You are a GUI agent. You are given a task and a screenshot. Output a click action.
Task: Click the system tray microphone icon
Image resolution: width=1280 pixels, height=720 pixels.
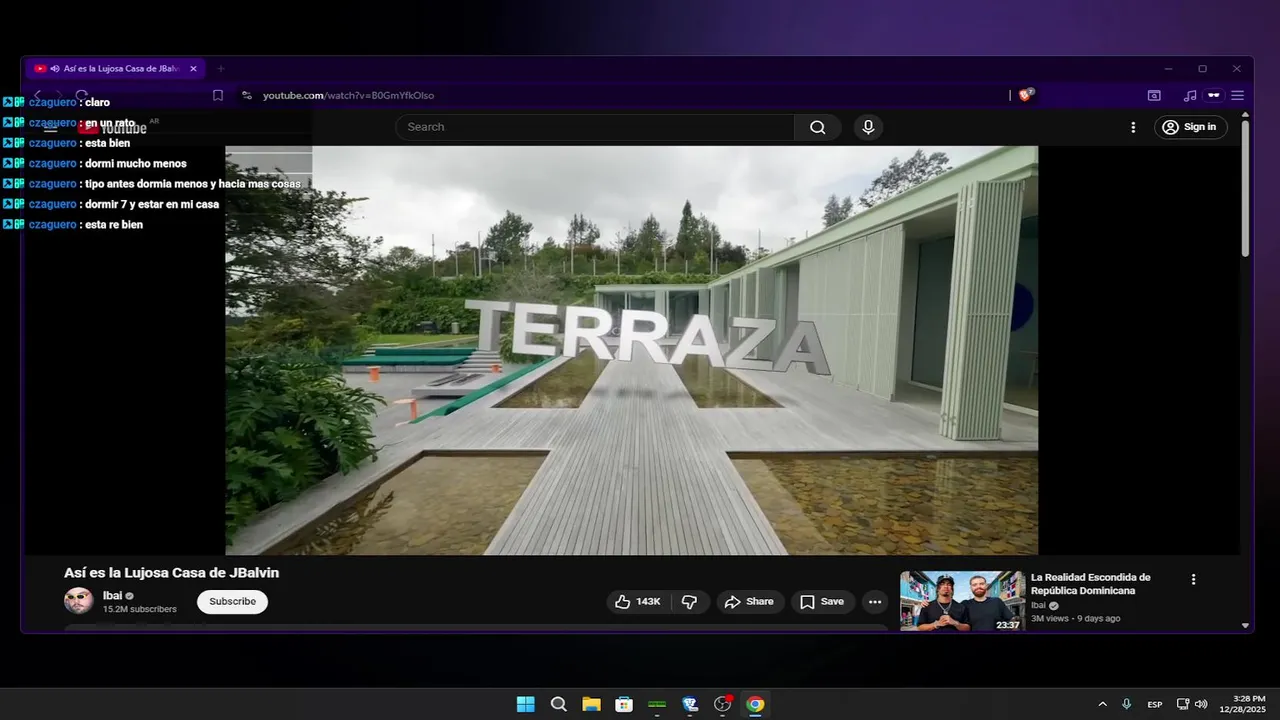point(1127,704)
